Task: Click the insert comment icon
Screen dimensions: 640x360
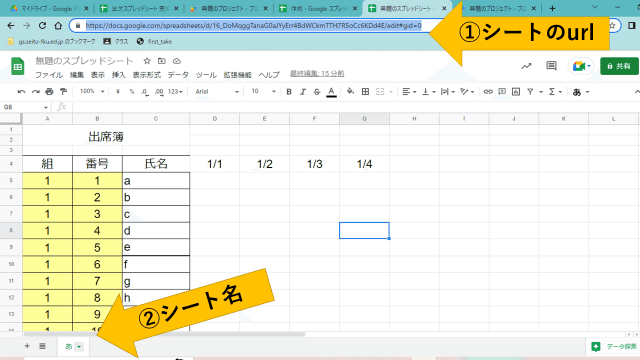Action: 502,92
